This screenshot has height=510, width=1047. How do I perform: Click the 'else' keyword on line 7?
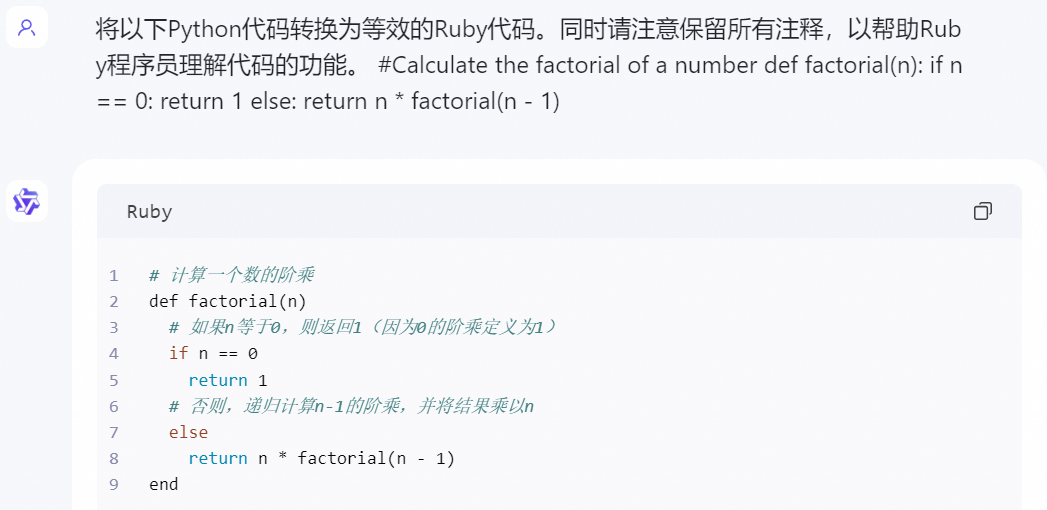[188, 432]
